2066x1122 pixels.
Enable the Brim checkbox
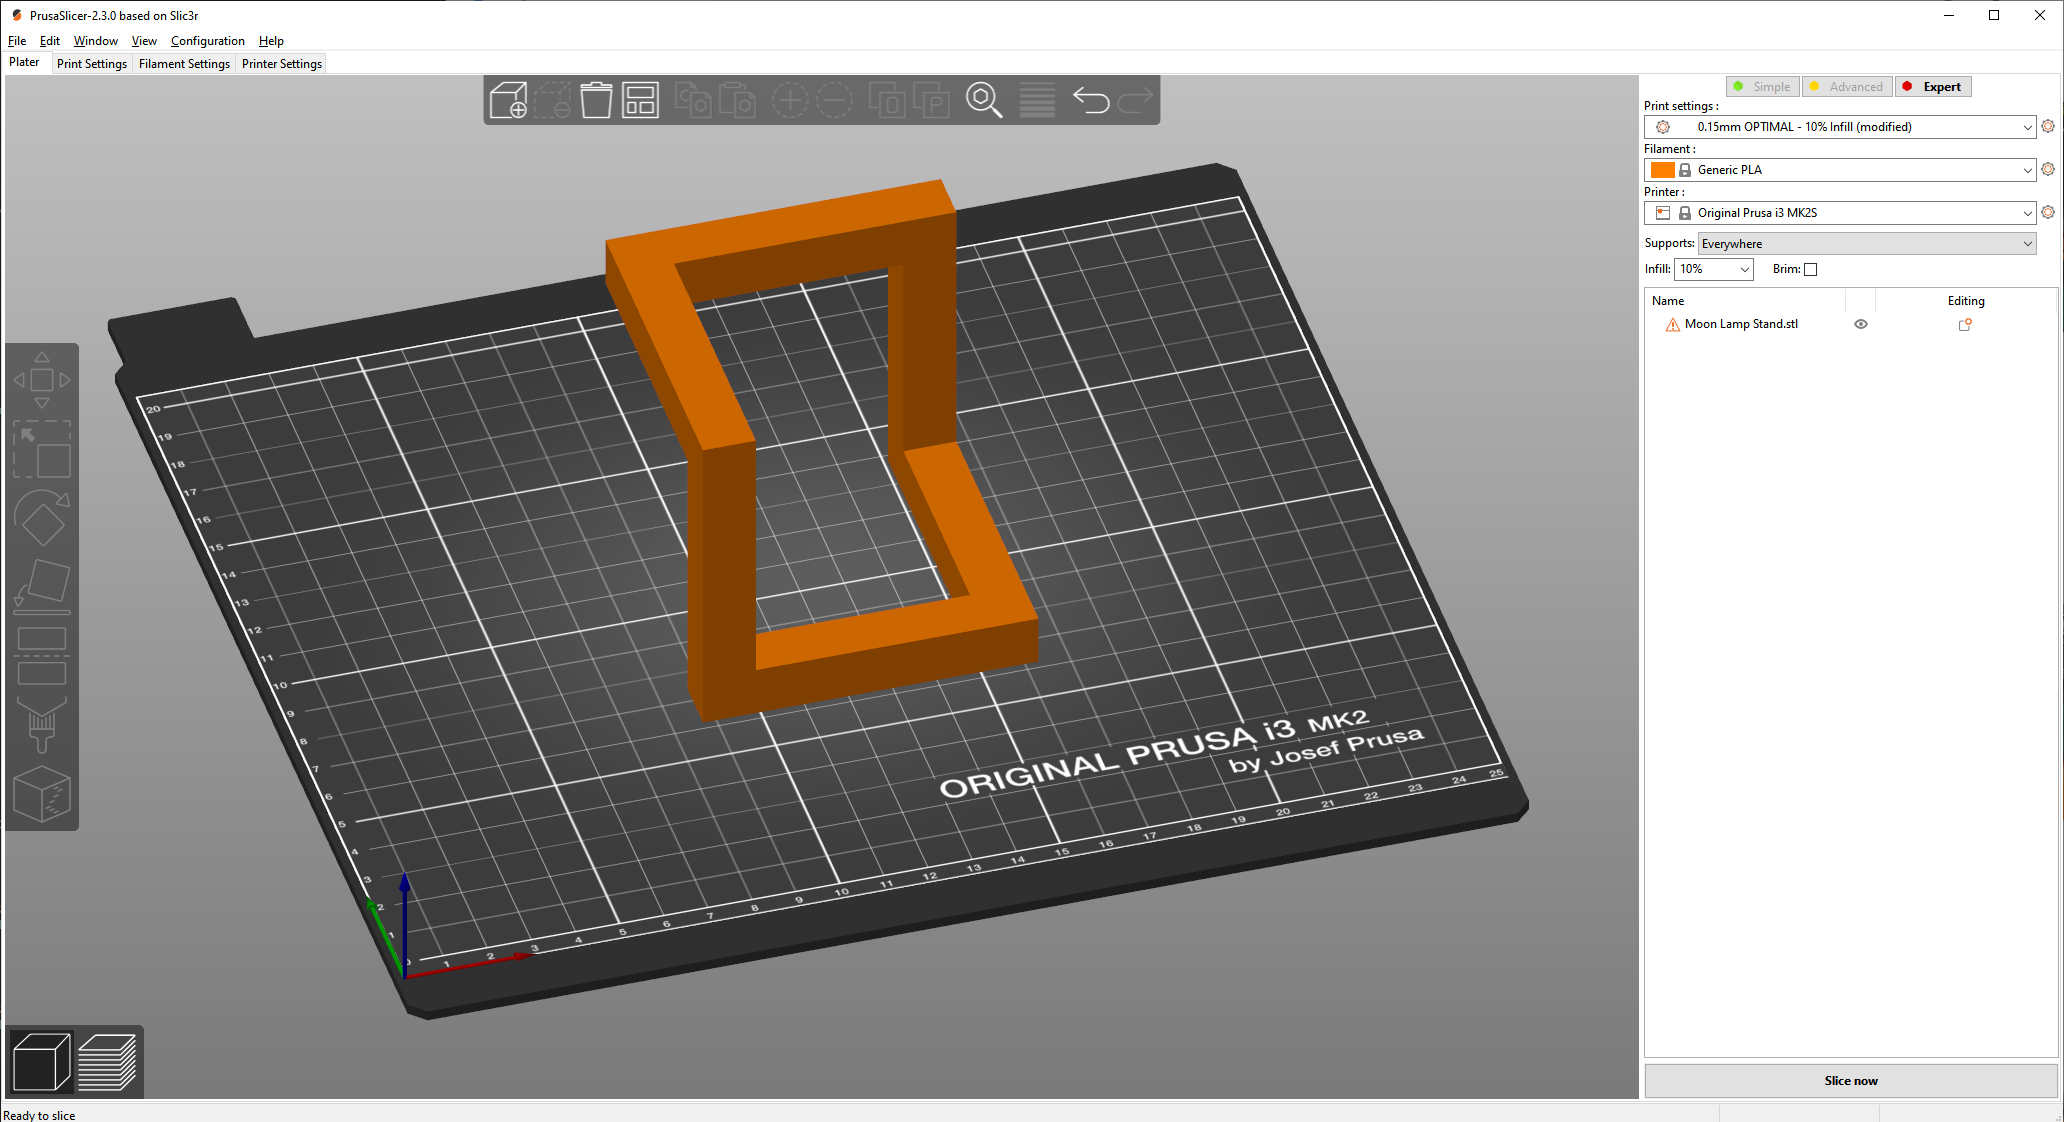click(x=1810, y=269)
